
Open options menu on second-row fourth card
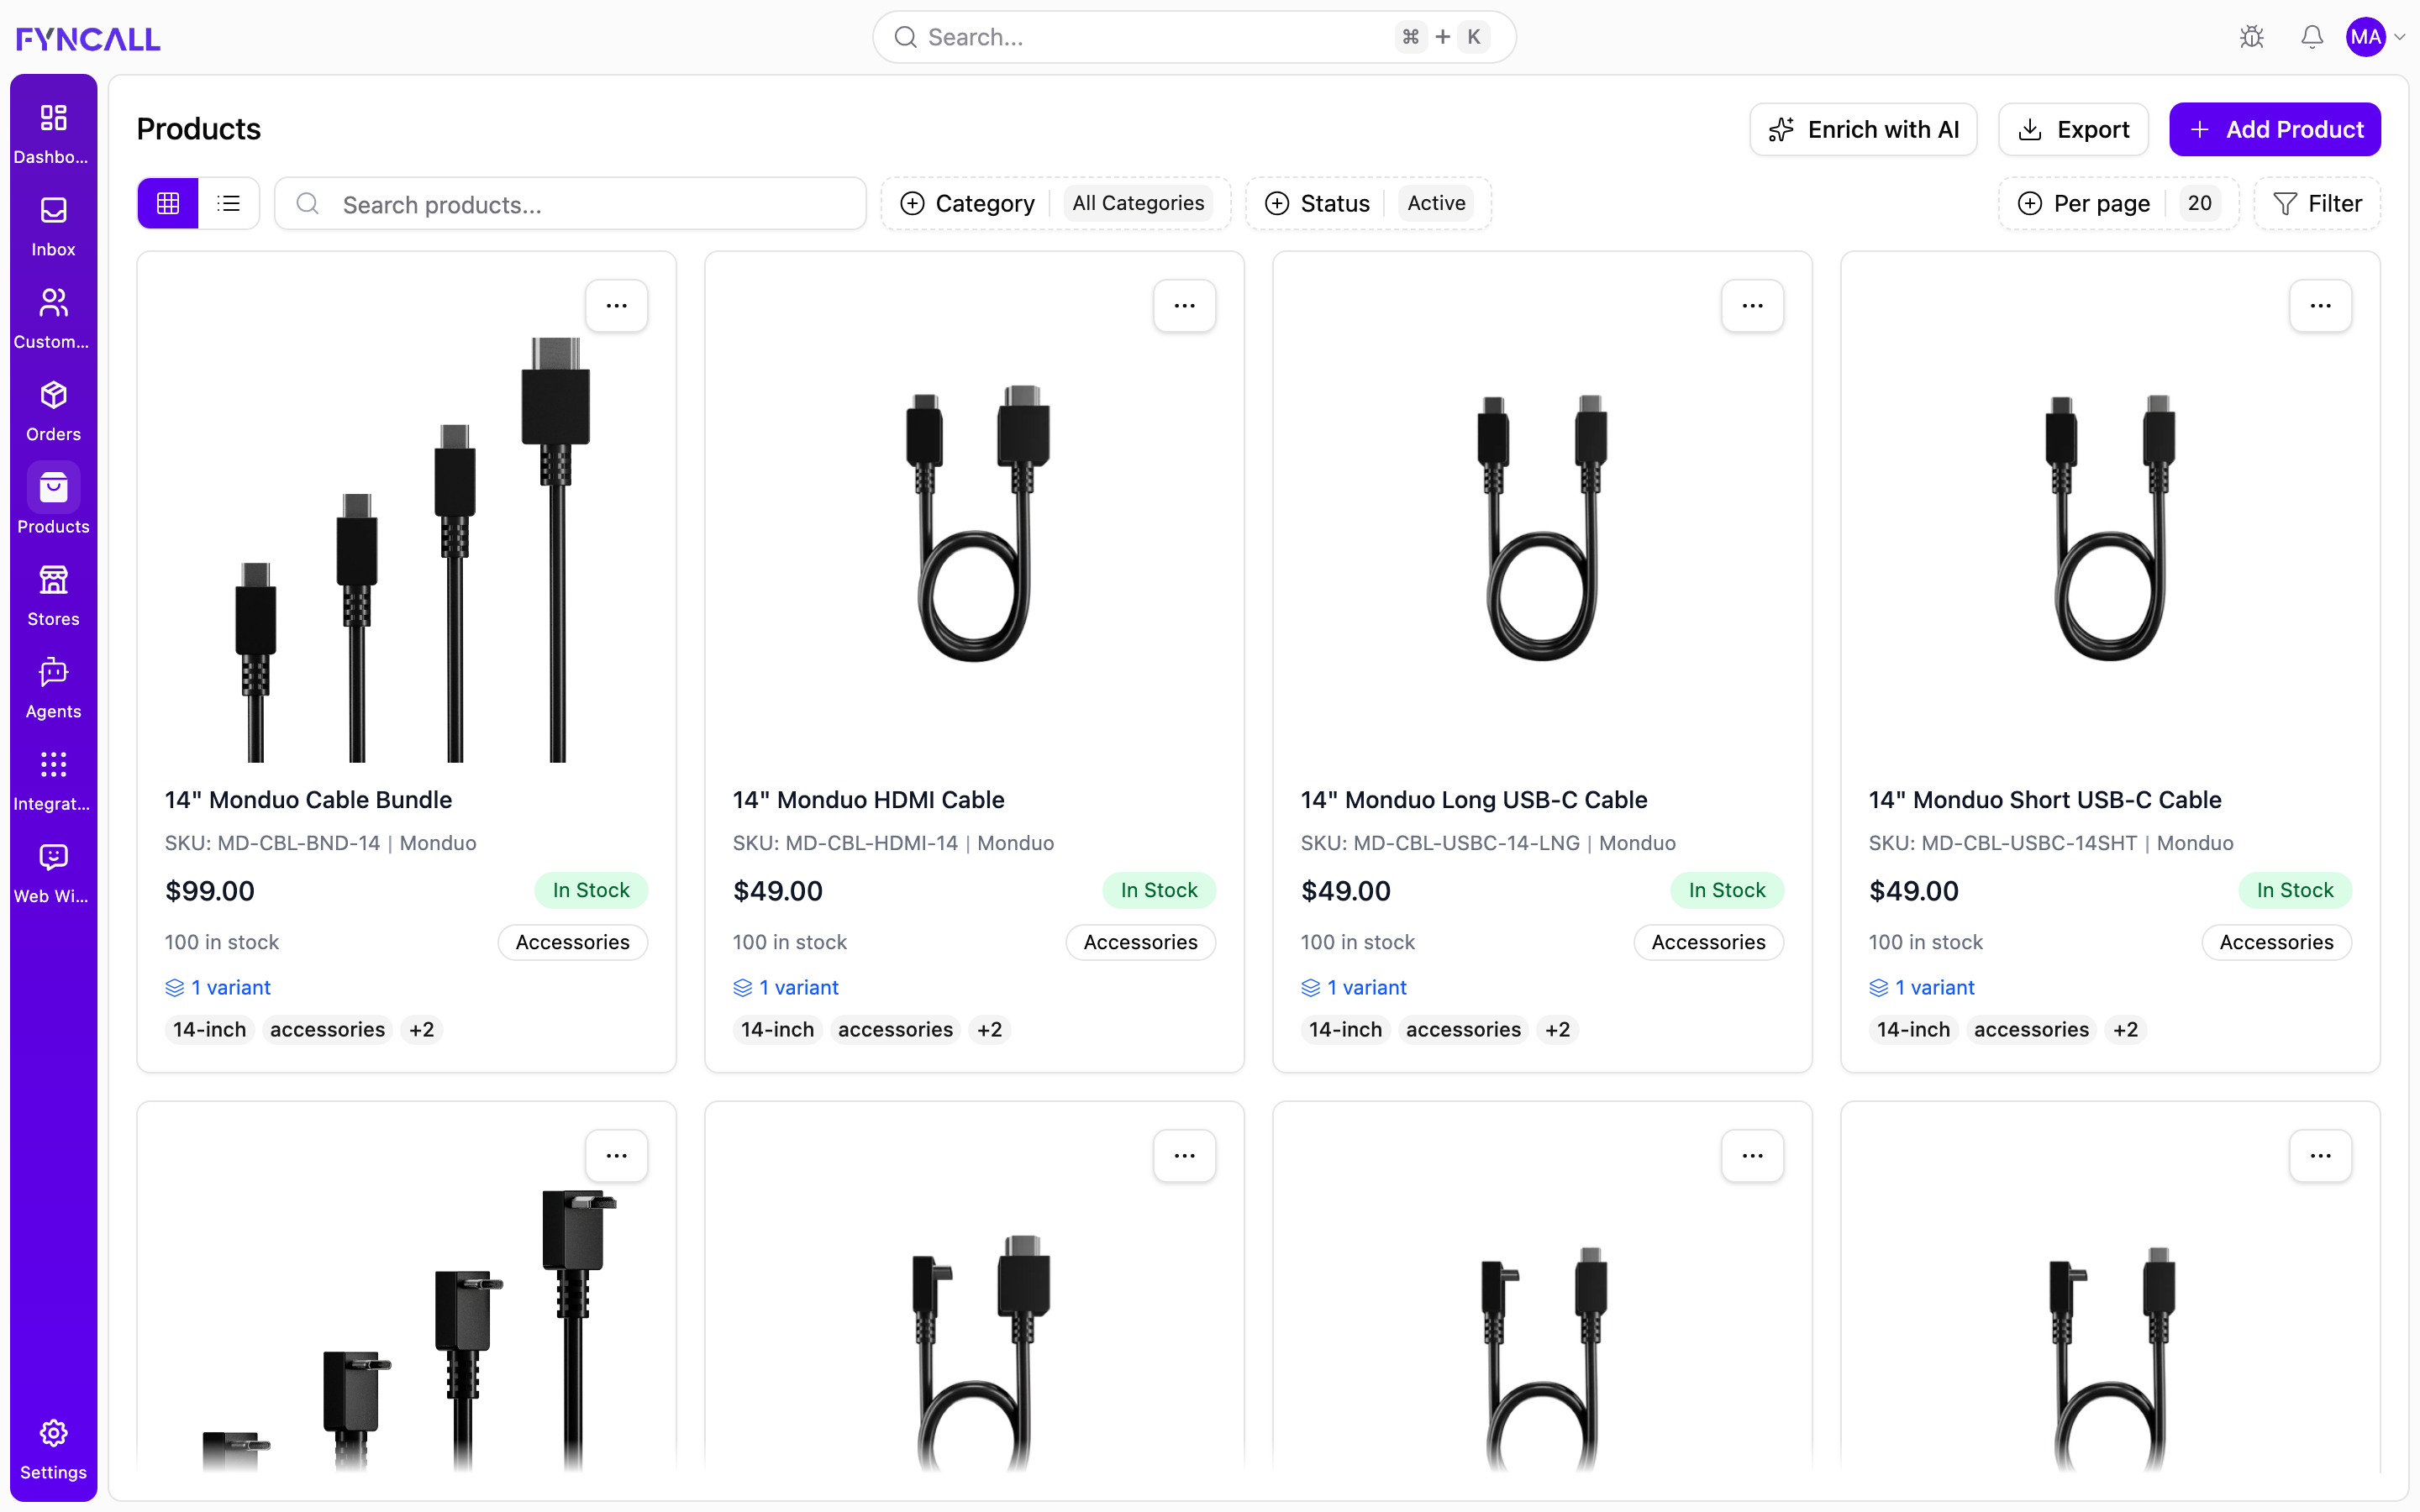click(x=2320, y=1155)
